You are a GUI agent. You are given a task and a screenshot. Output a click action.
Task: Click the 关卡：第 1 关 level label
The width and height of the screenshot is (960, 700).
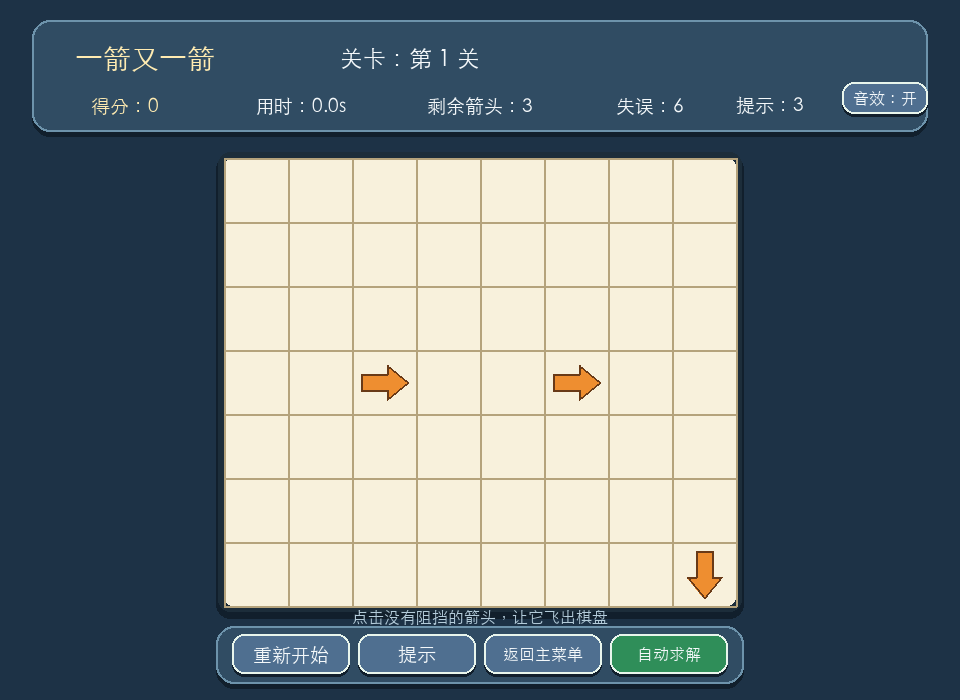(x=410, y=59)
